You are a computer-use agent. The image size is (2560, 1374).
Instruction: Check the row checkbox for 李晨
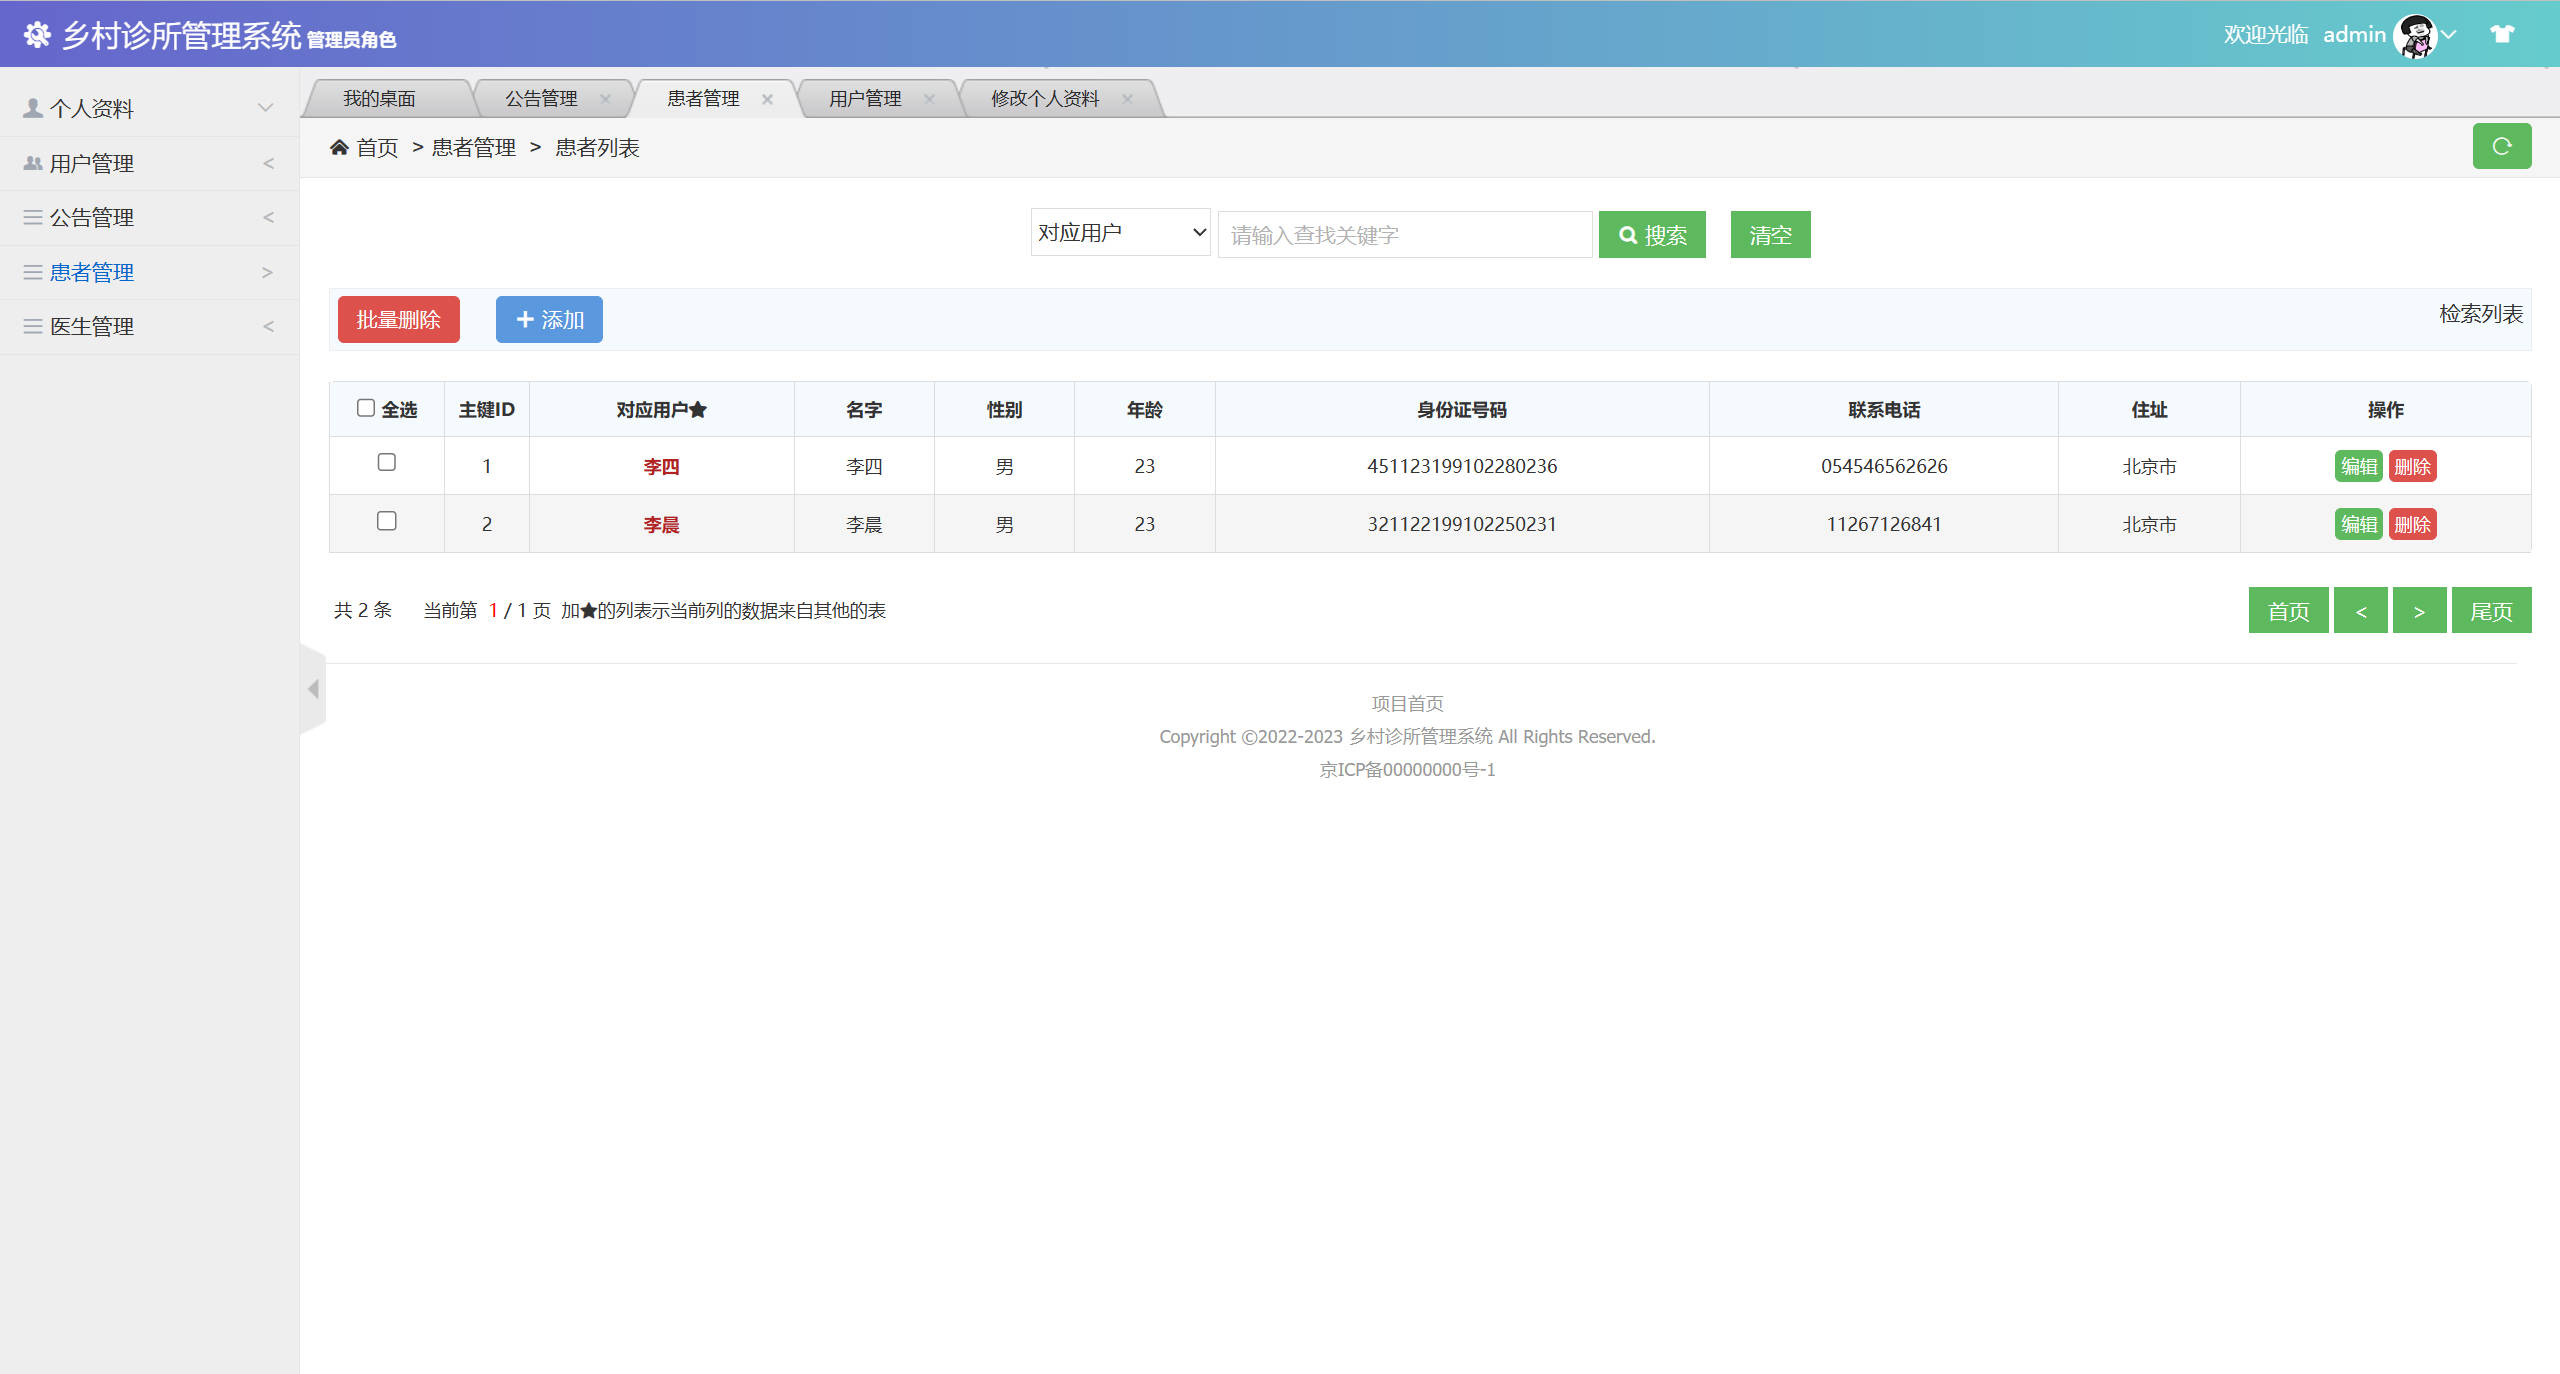(x=387, y=520)
